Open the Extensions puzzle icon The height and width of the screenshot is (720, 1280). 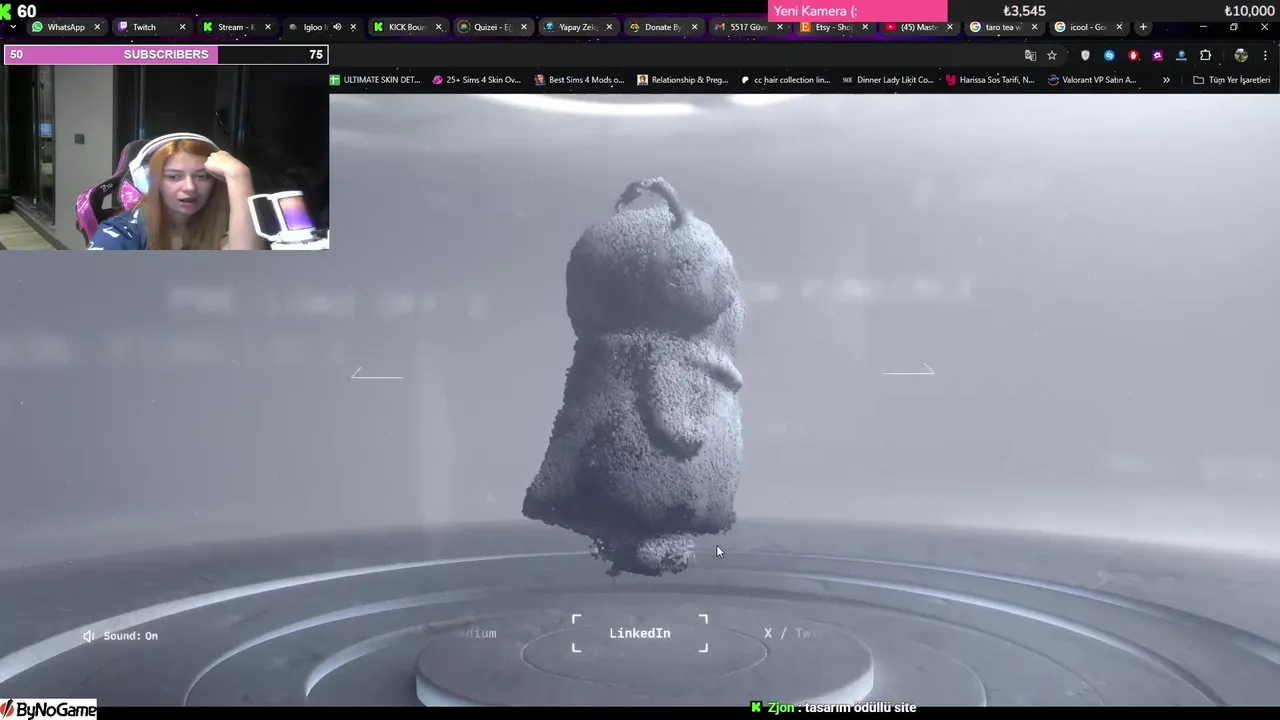pyautogui.click(x=1205, y=55)
